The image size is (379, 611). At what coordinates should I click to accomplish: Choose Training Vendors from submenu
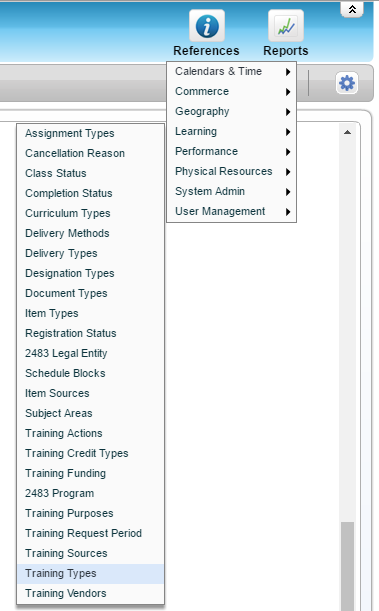point(90,593)
